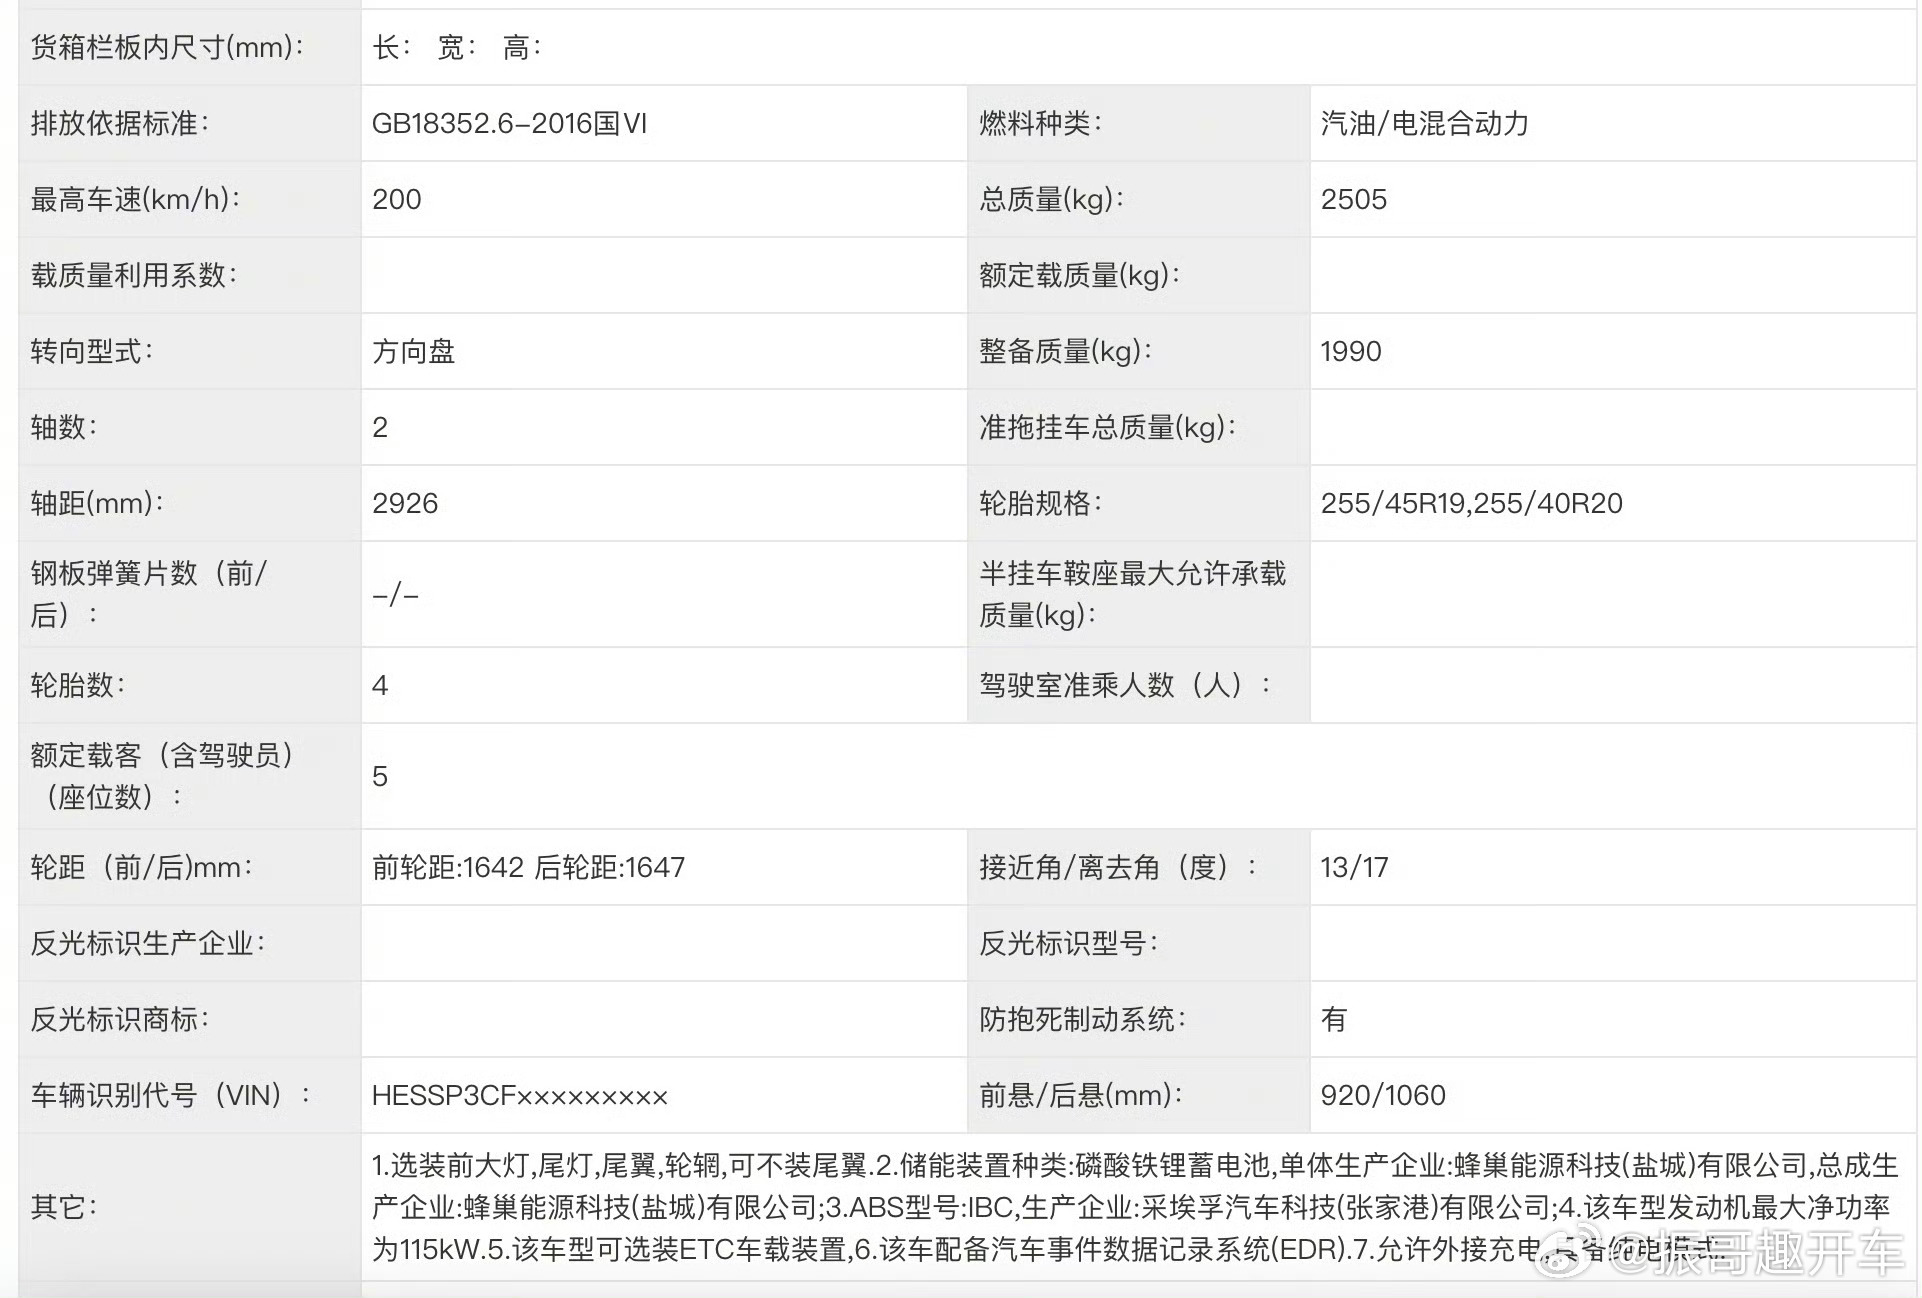Click the 振哥趣开车 watermark text
Screen dimensions: 1922x1298
tap(1778, 1254)
